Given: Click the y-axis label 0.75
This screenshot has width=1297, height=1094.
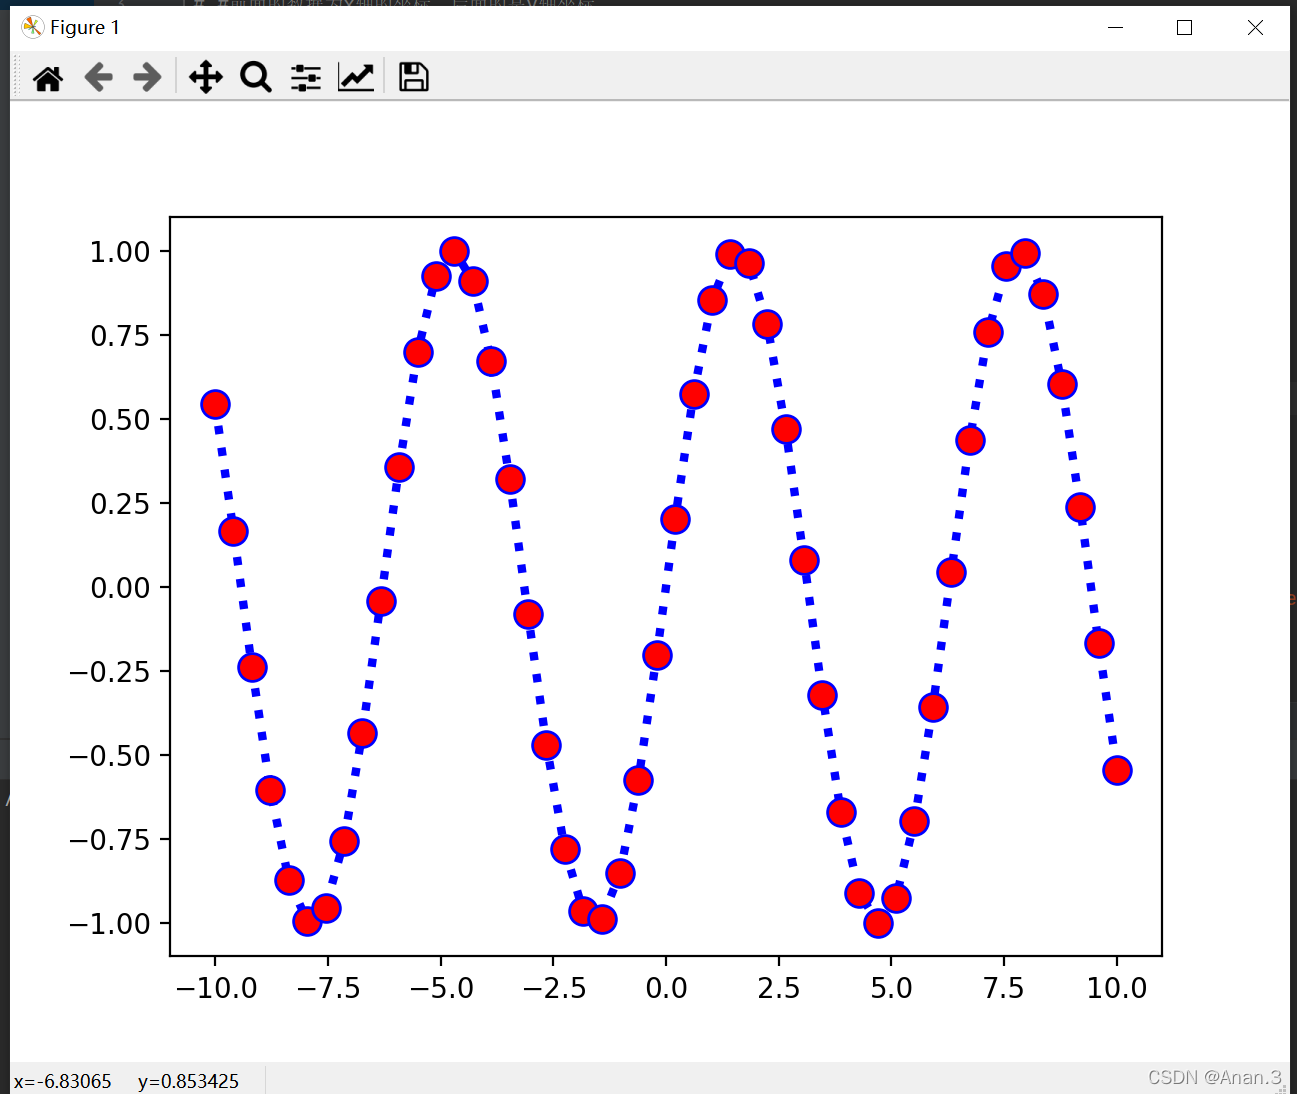Looking at the screenshot, I should click(x=120, y=336).
